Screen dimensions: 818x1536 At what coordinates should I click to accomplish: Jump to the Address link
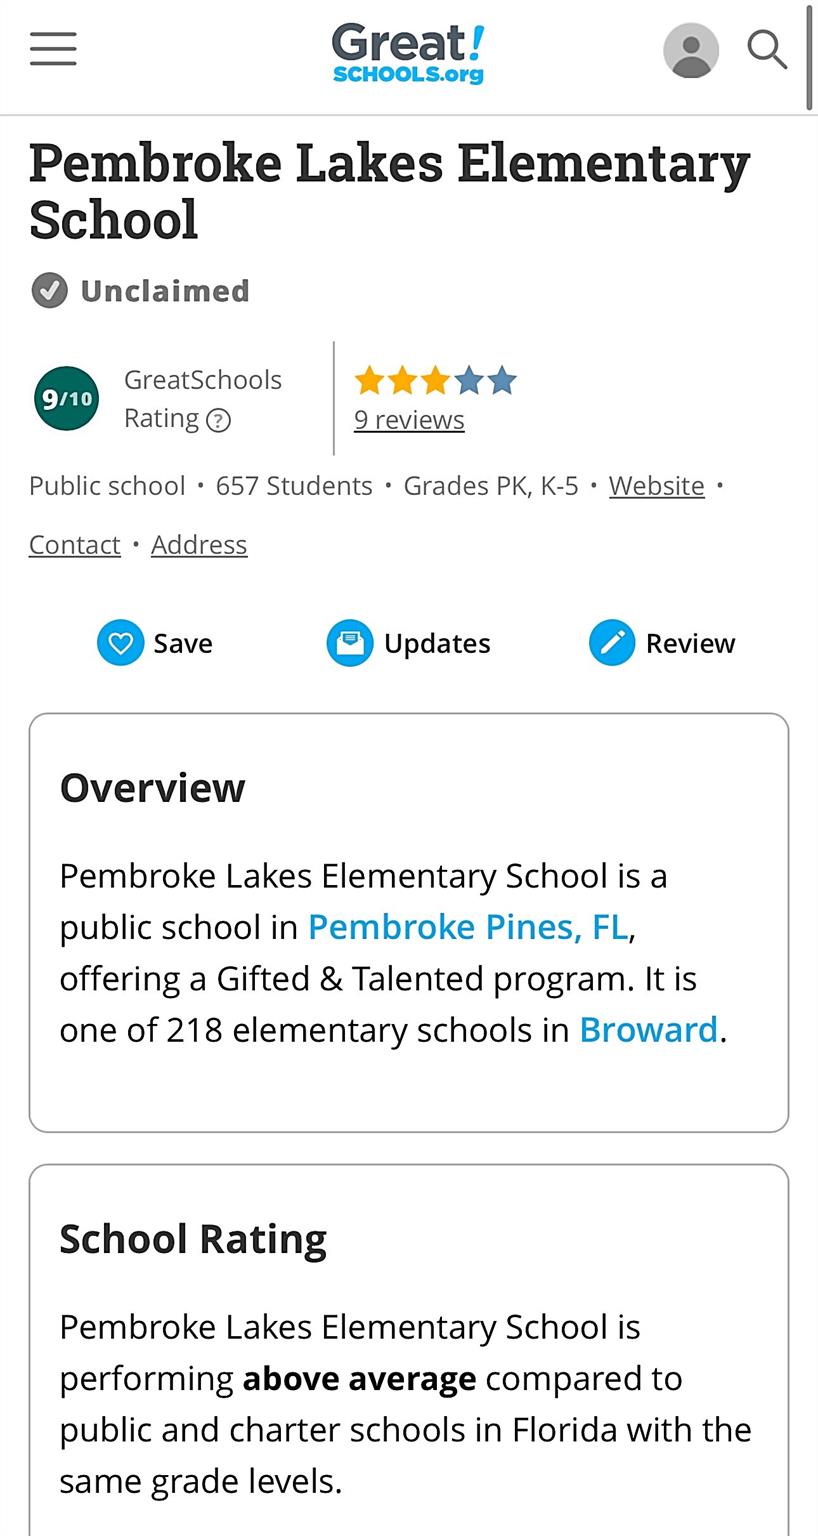pyautogui.click(x=199, y=545)
